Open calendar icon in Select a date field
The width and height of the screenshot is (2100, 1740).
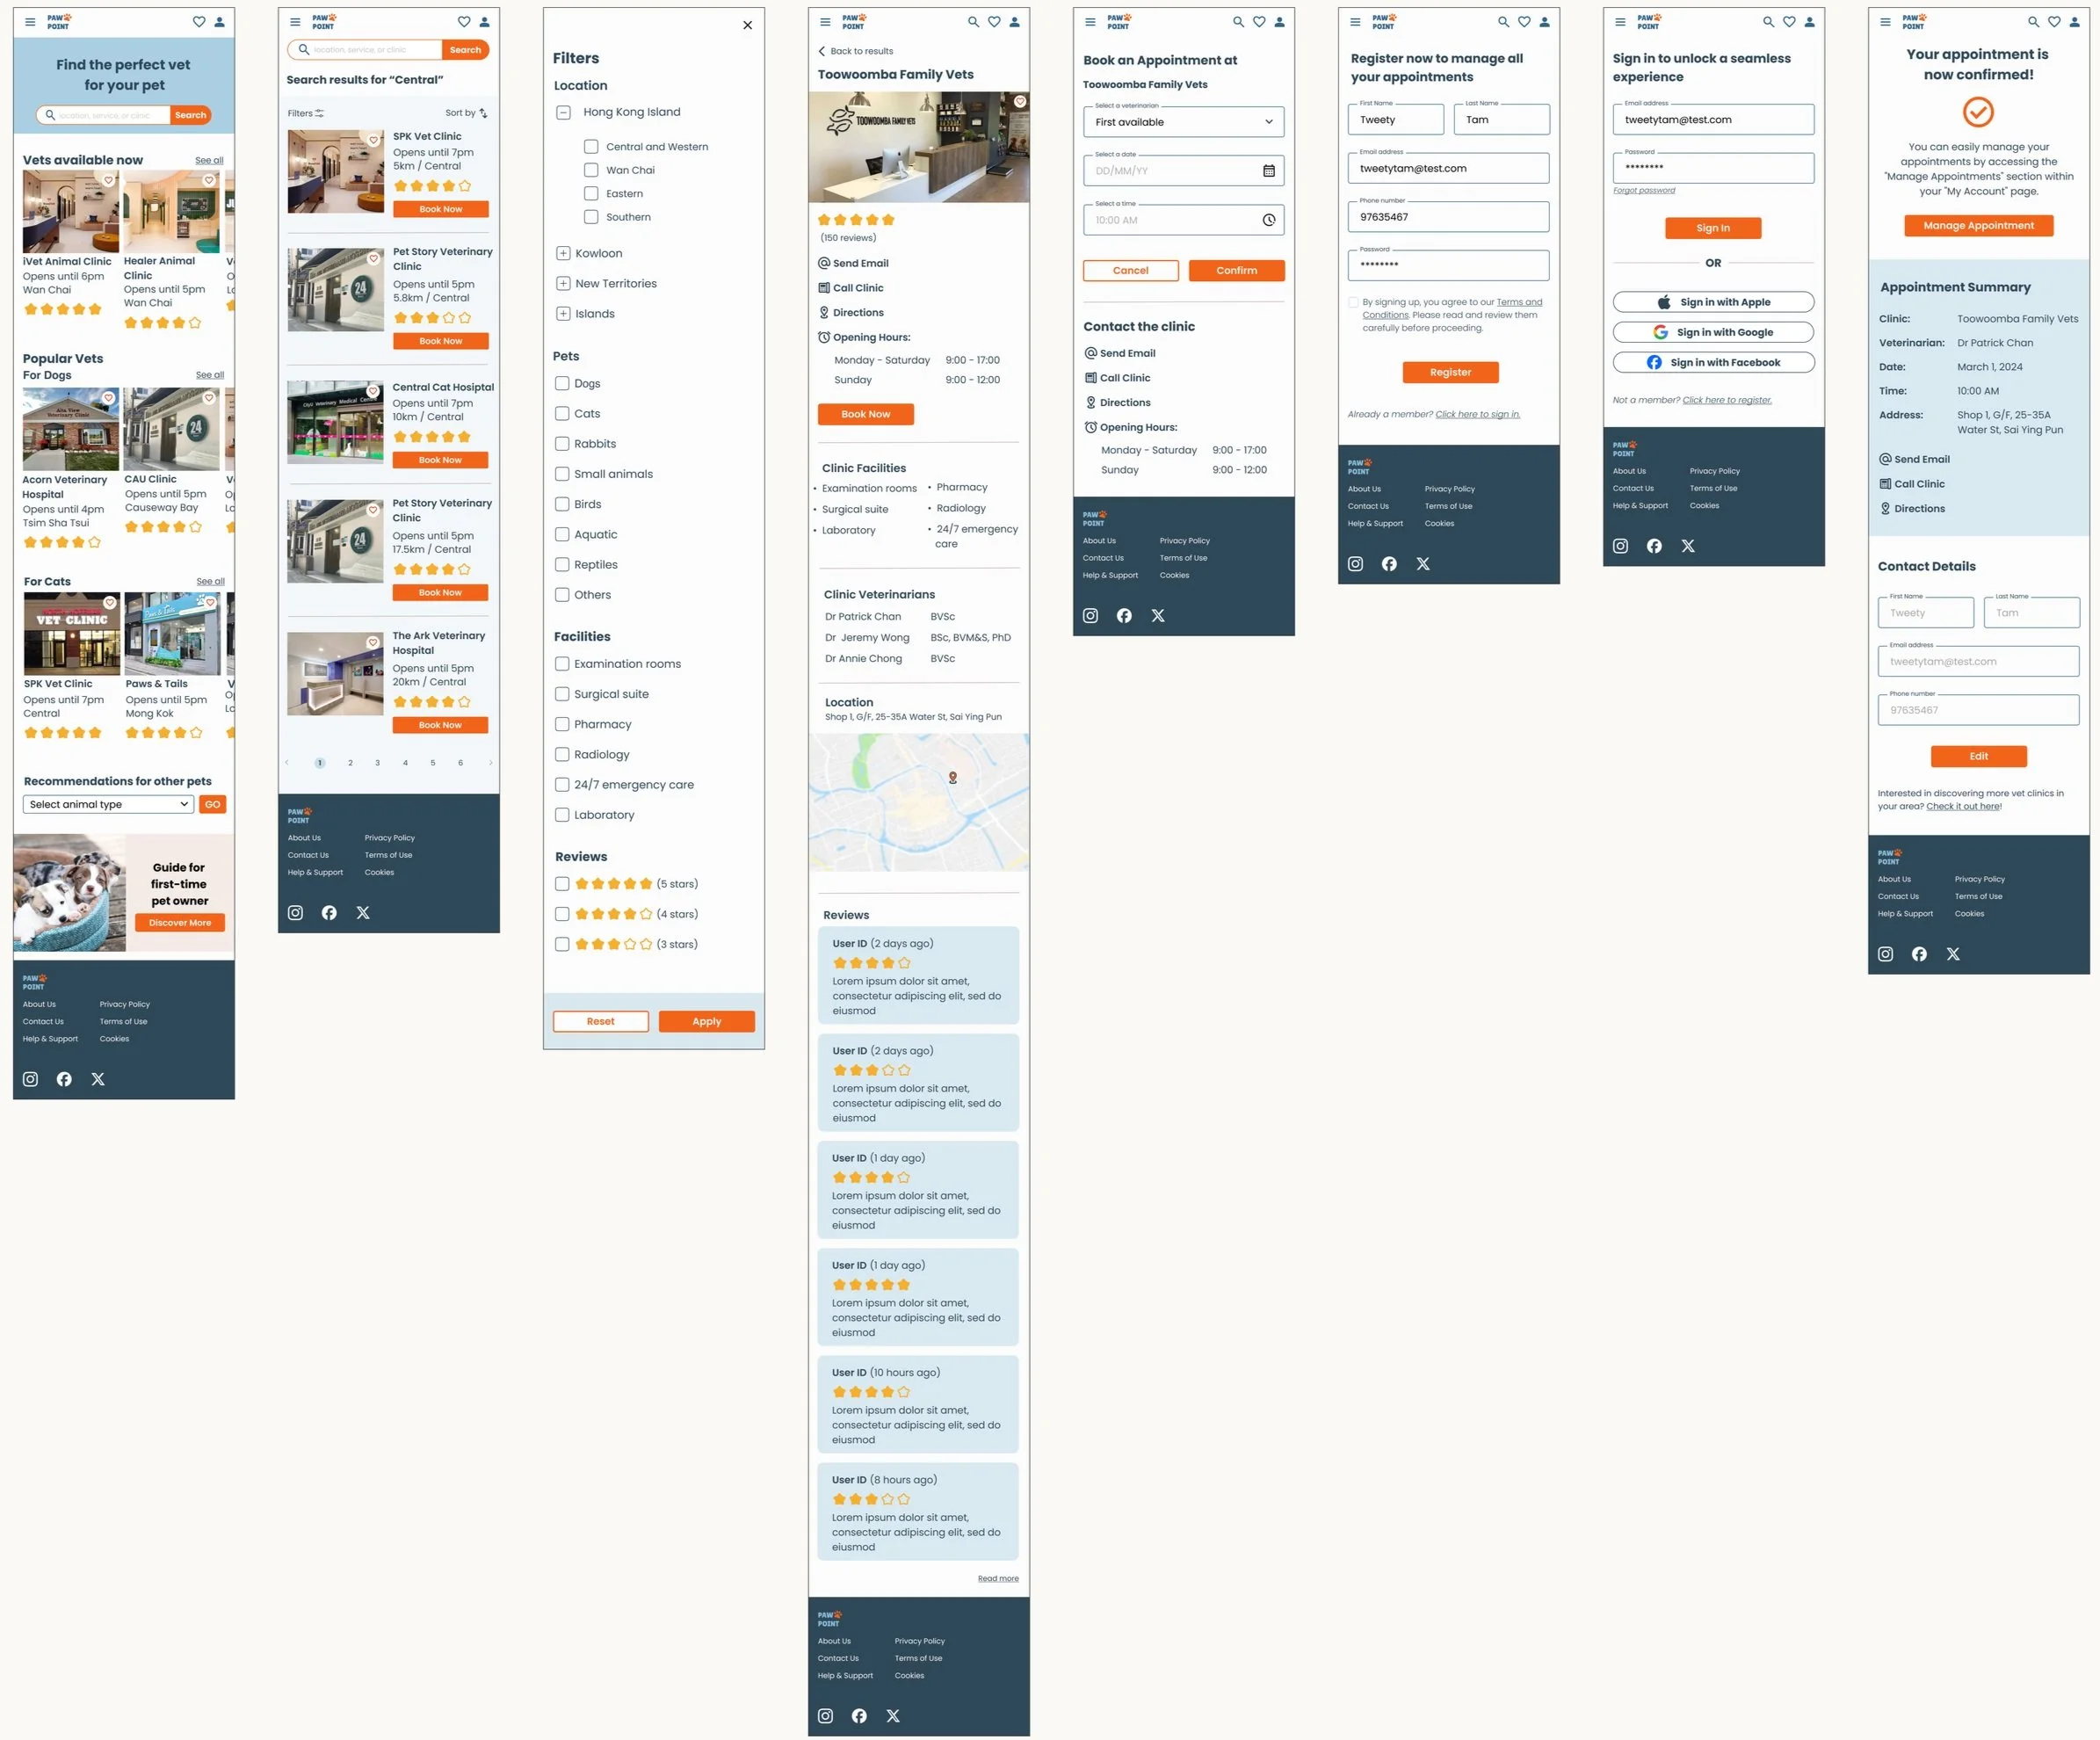1268,171
